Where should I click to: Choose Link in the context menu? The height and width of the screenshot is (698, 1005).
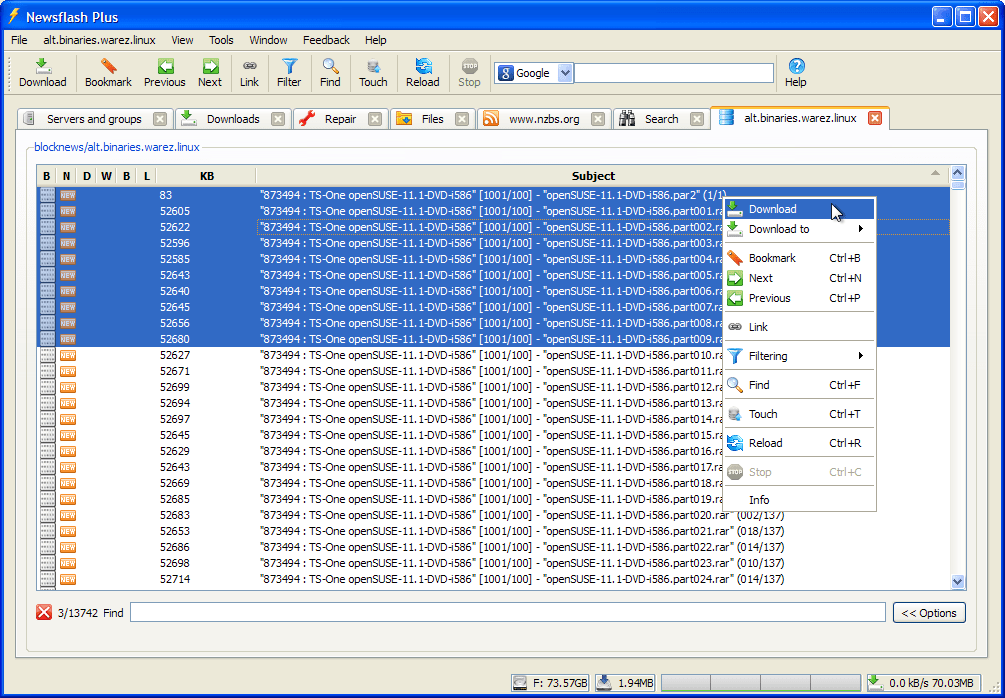pyautogui.click(x=799, y=327)
